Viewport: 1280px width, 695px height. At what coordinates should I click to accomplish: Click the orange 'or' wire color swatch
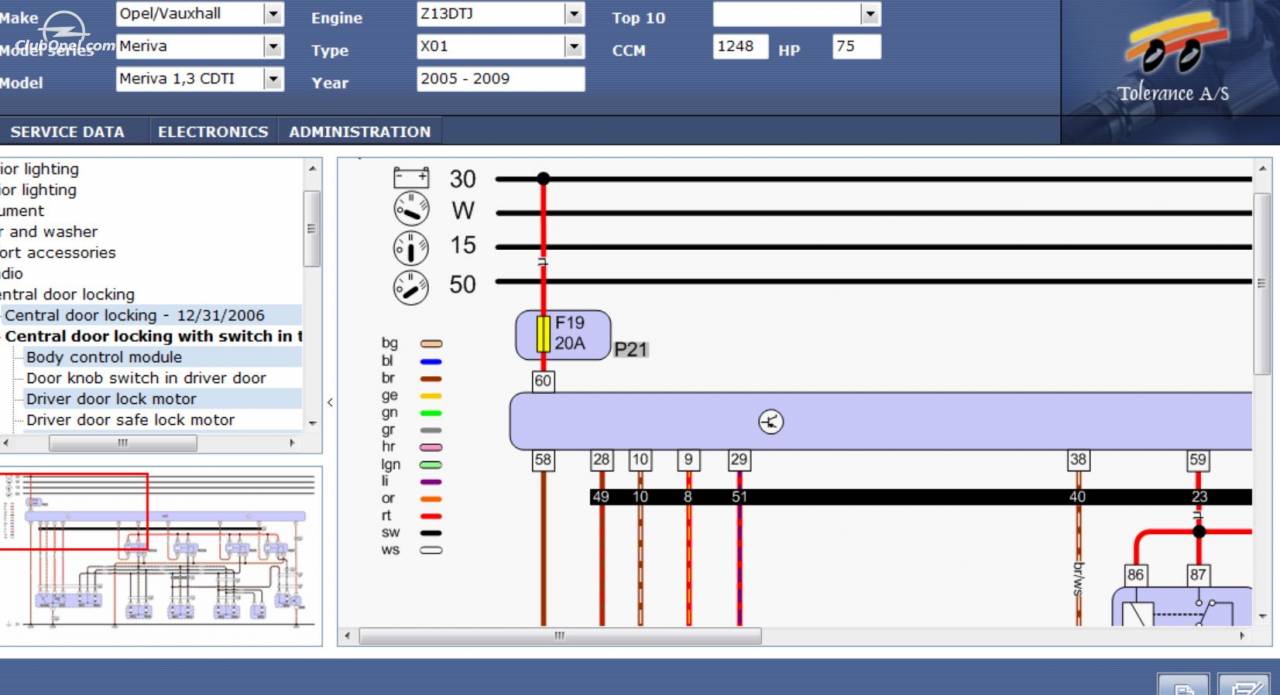pos(431,499)
